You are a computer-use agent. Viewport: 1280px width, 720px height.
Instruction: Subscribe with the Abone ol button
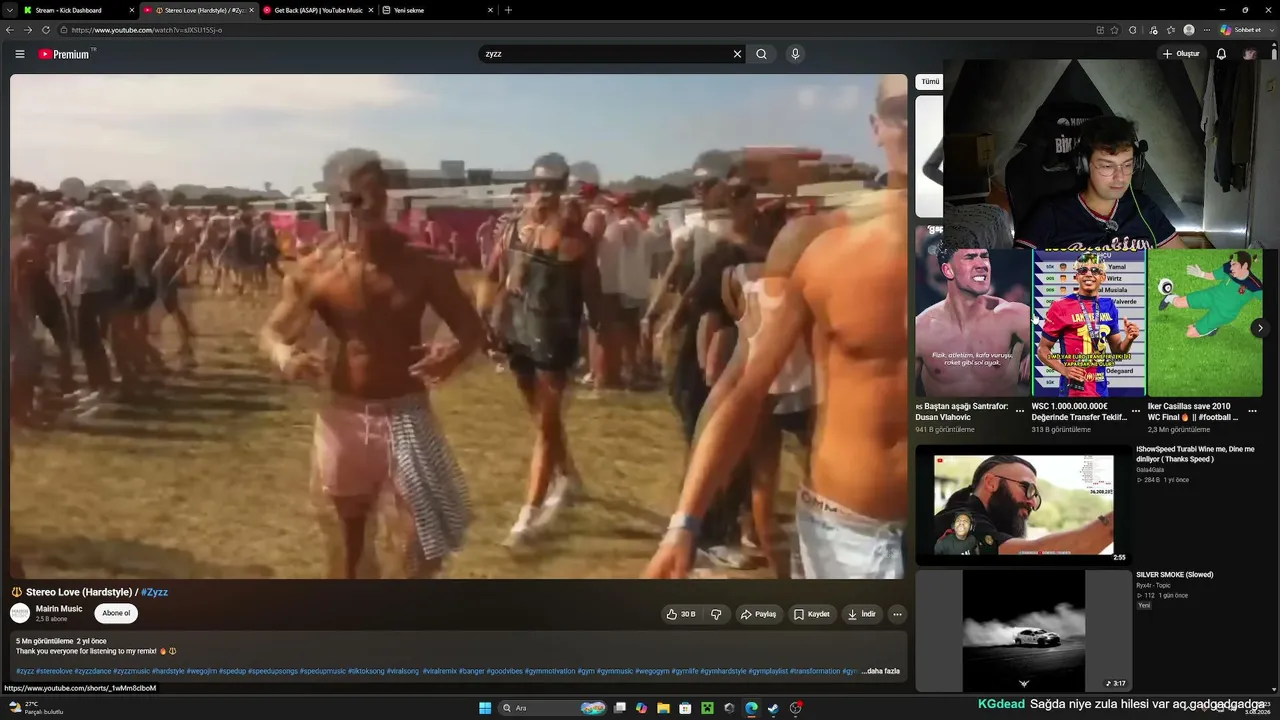tap(116, 614)
